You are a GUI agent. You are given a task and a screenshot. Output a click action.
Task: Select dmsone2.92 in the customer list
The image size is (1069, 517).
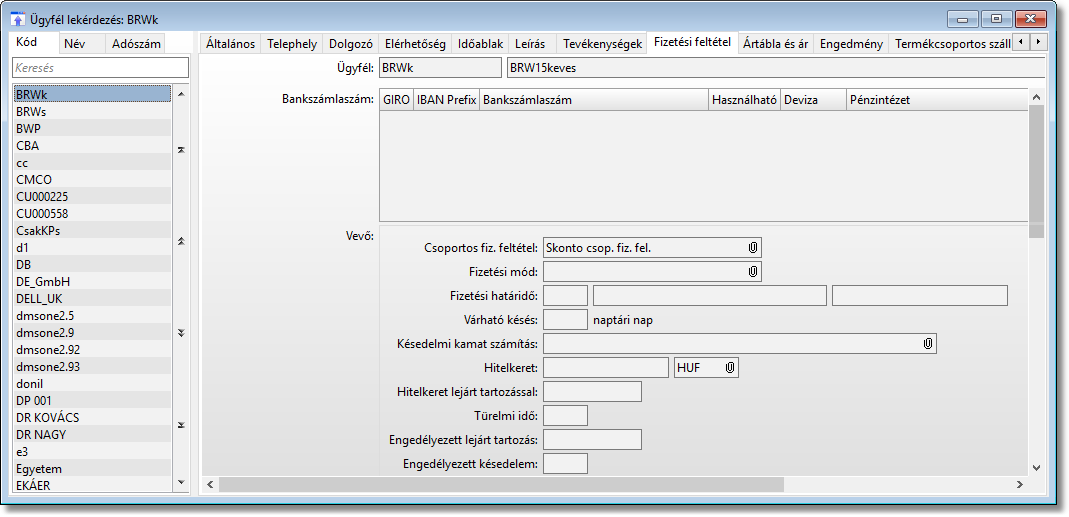pos(92,349)
